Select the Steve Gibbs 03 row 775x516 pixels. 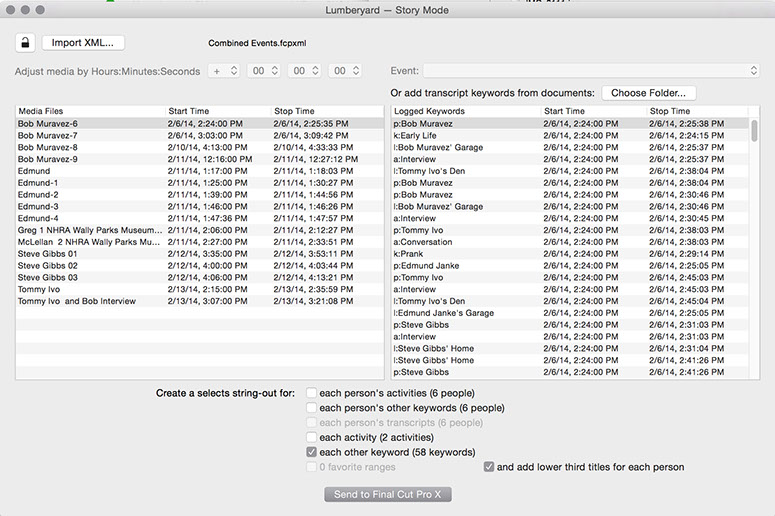coord(200,278)
